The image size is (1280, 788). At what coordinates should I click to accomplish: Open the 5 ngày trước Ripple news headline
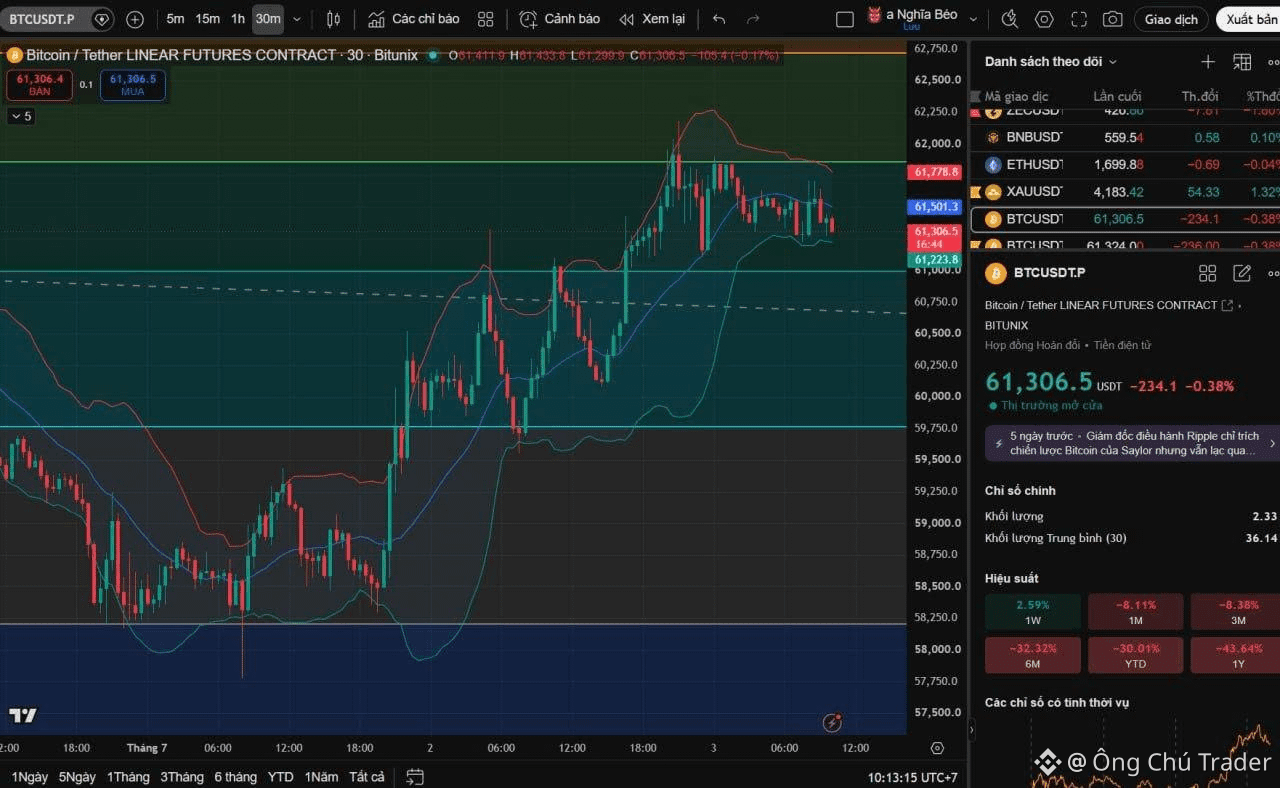click(1134, 443)
